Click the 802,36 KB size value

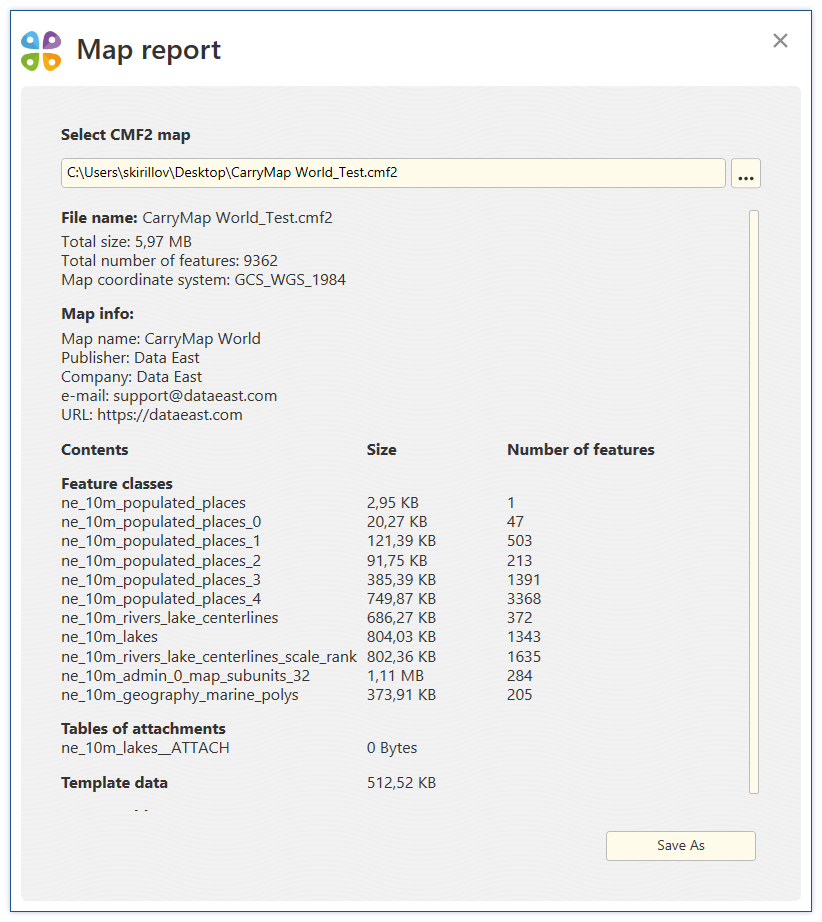(402, 656)
